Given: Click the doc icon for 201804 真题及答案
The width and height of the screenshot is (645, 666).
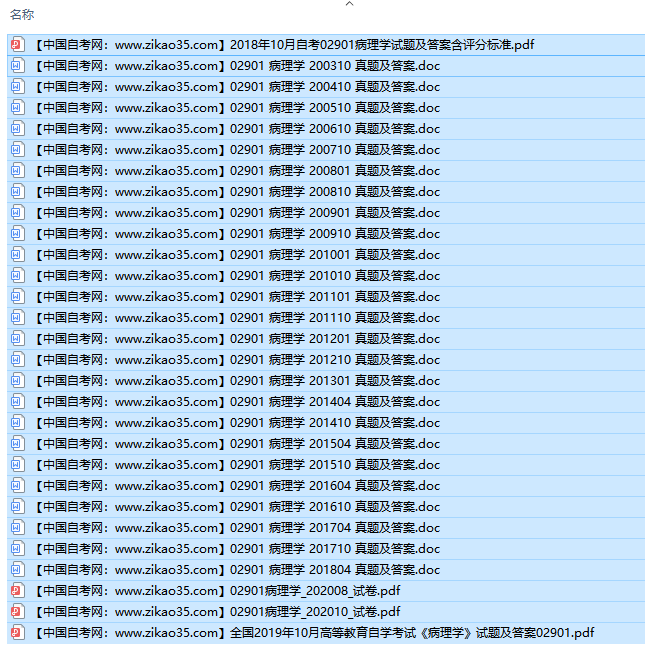Looking at the screenshot, I should pos(17,570).
